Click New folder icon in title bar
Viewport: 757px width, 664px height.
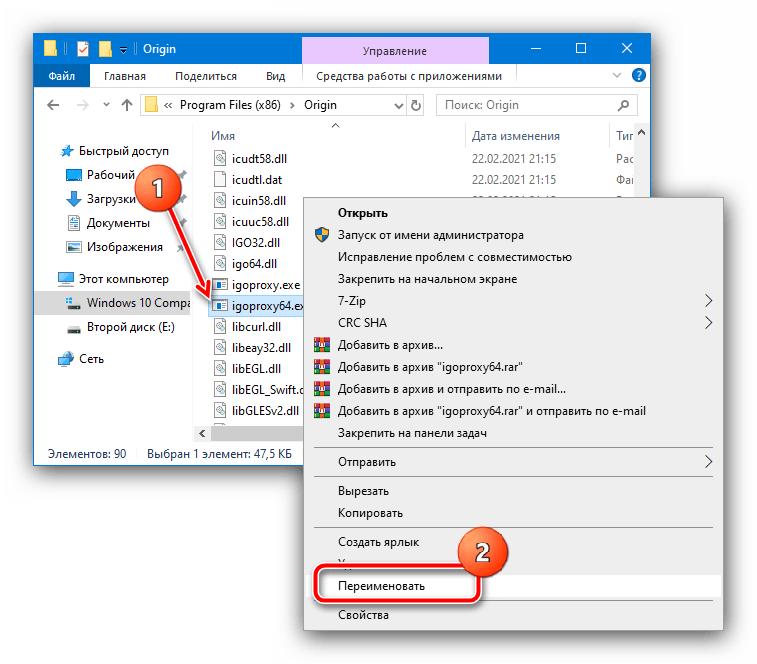105,49
